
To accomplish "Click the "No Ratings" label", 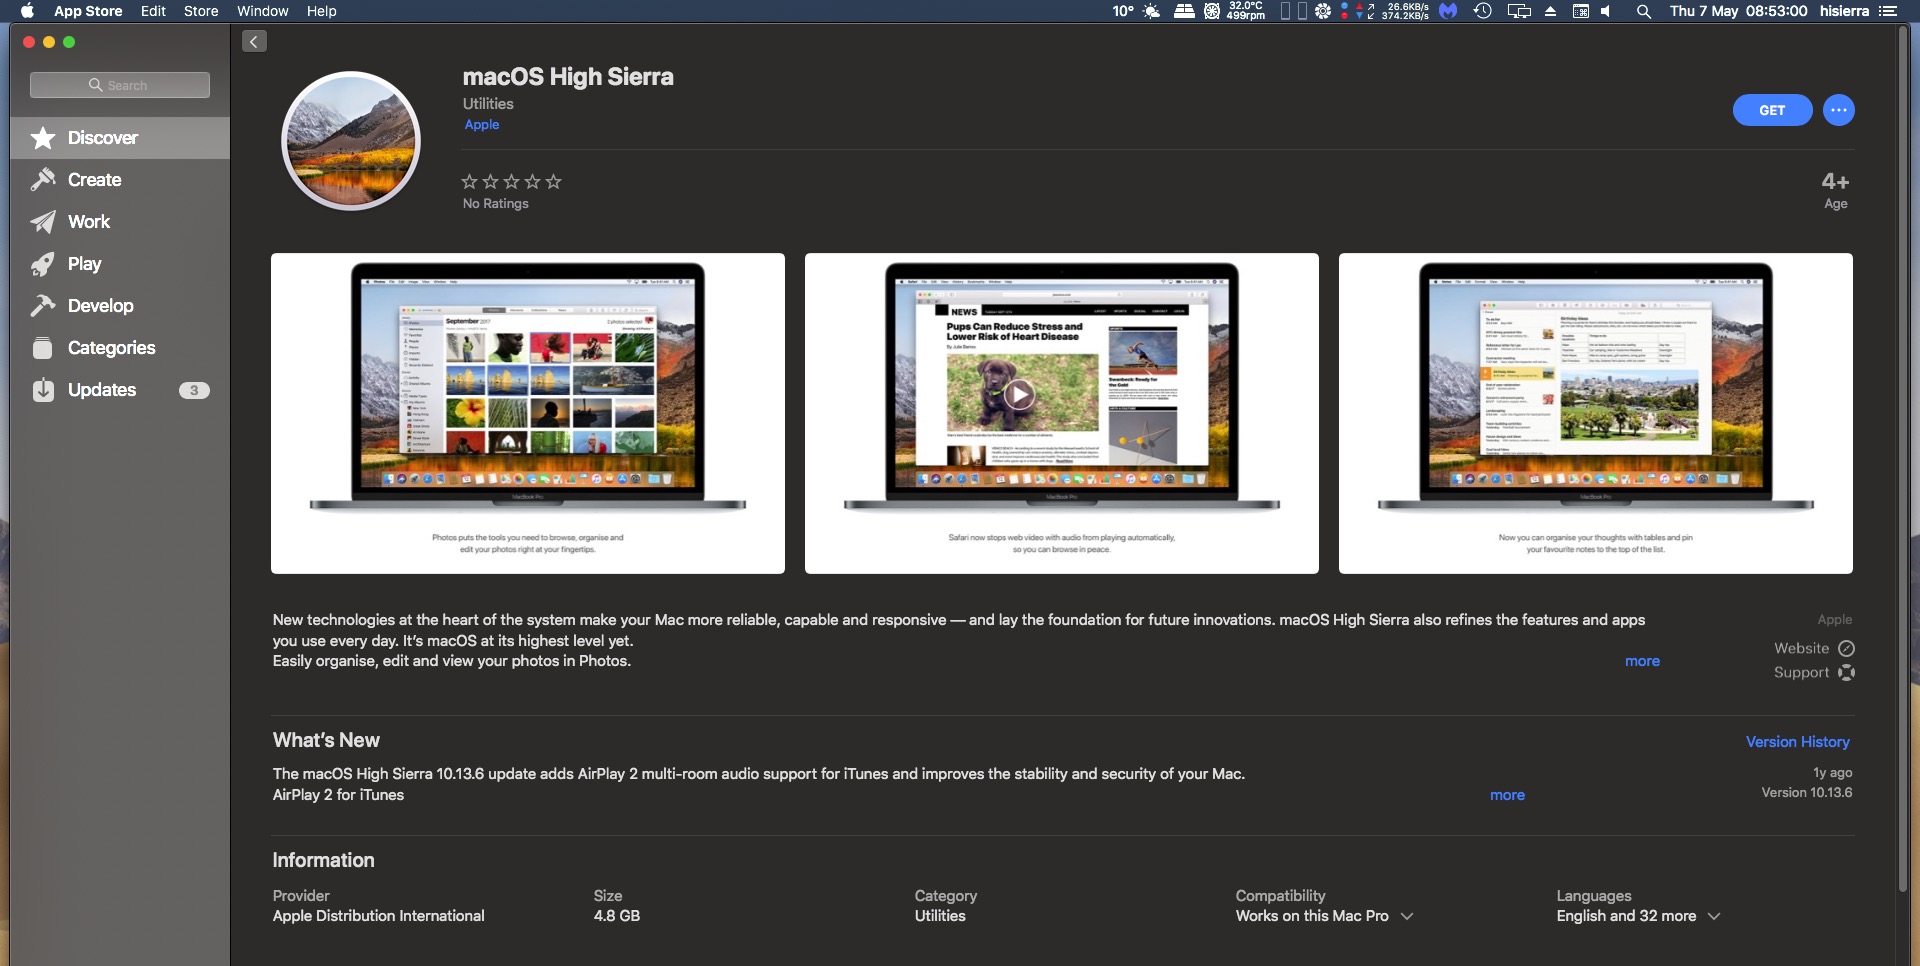I will click(x=496, y=203).
